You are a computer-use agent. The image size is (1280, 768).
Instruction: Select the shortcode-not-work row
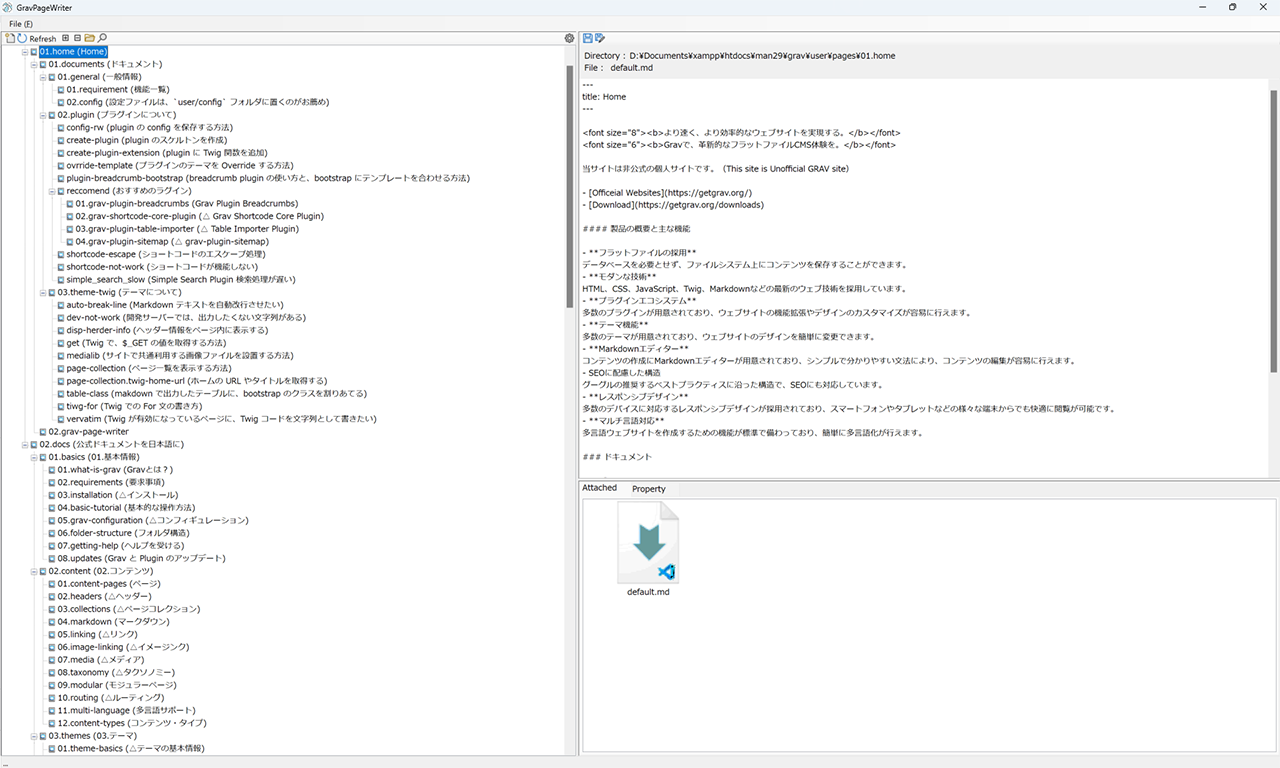pyautogui.click(x=162, y=267)
